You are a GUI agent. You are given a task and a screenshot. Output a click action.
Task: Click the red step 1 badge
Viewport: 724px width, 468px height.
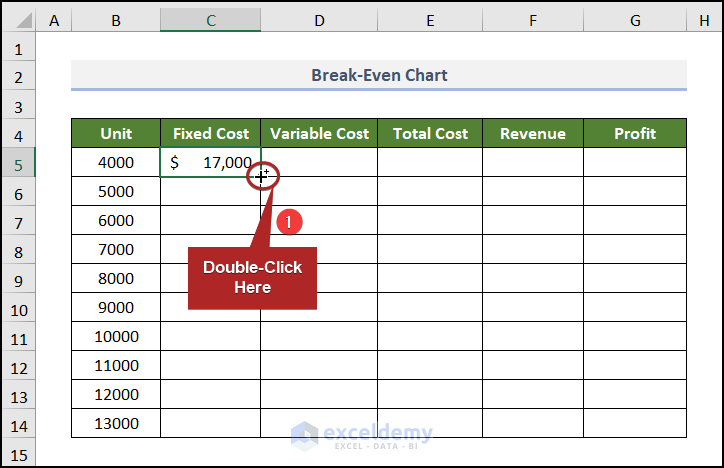pyautogui.click(x=288, y=222)
